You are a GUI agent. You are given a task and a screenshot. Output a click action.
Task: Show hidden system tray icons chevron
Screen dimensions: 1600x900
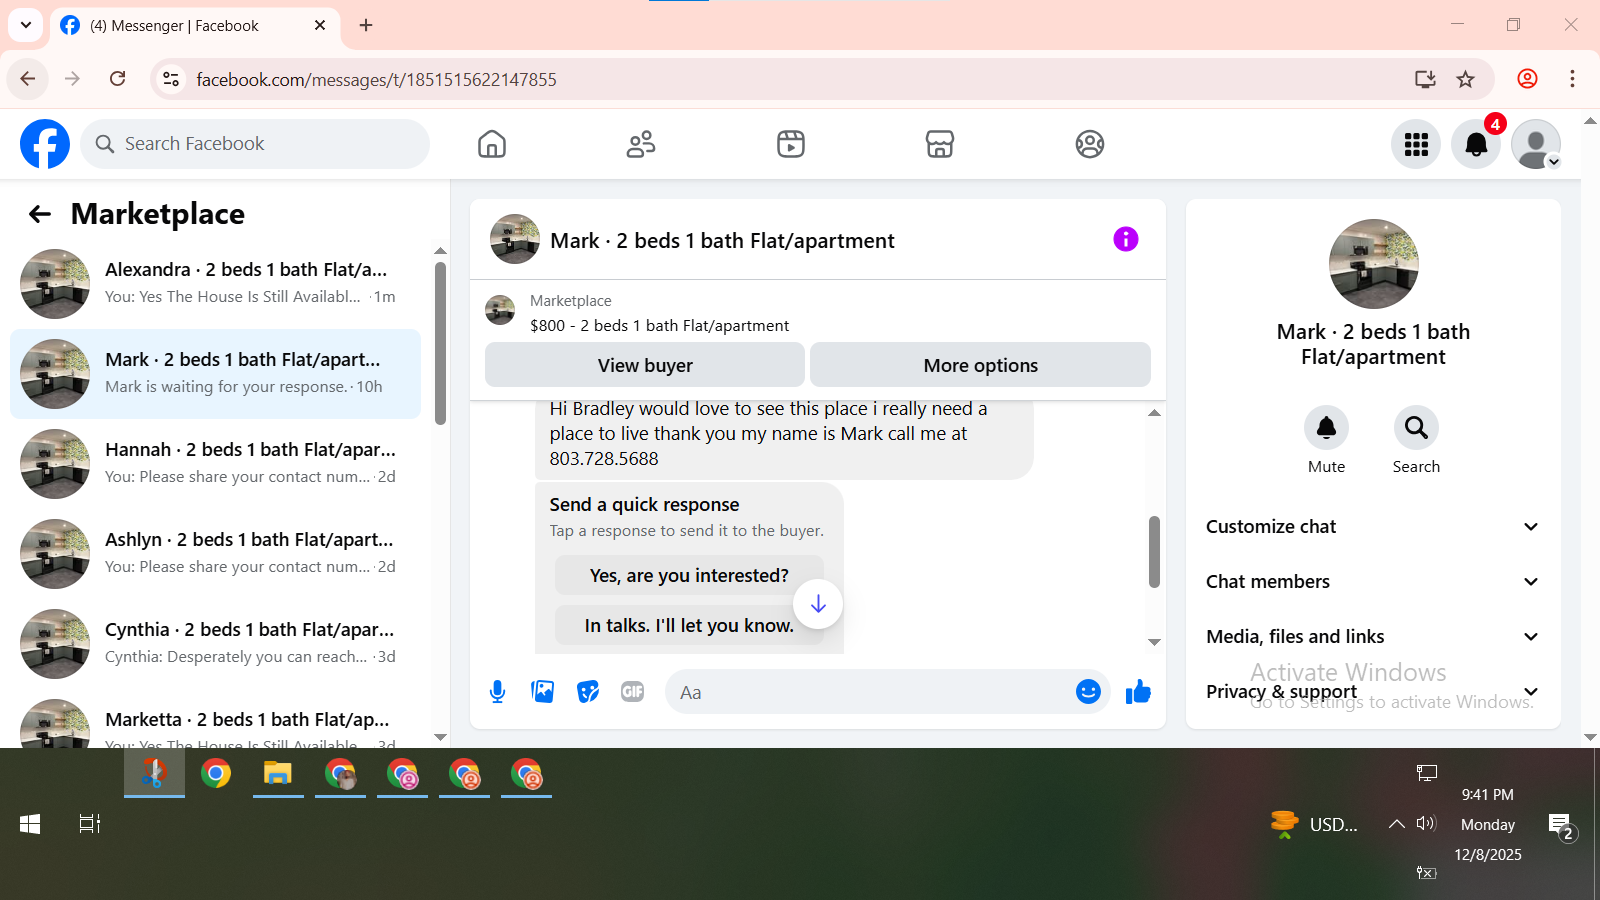coord(1396,824)
